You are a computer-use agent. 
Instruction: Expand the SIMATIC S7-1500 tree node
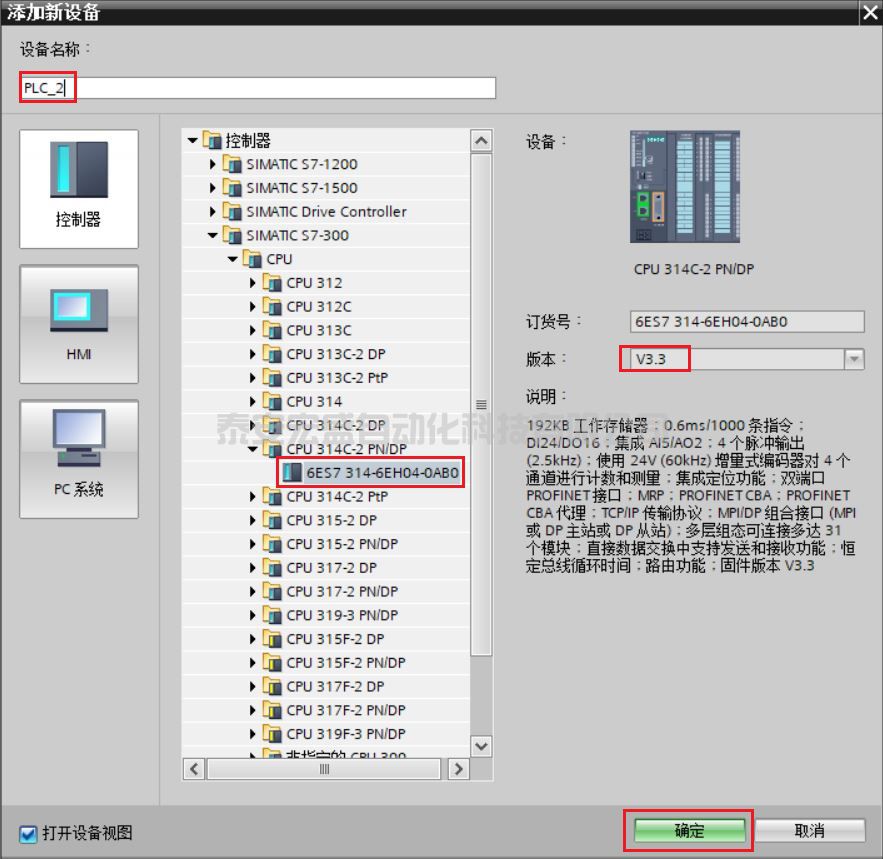[213, 188]
